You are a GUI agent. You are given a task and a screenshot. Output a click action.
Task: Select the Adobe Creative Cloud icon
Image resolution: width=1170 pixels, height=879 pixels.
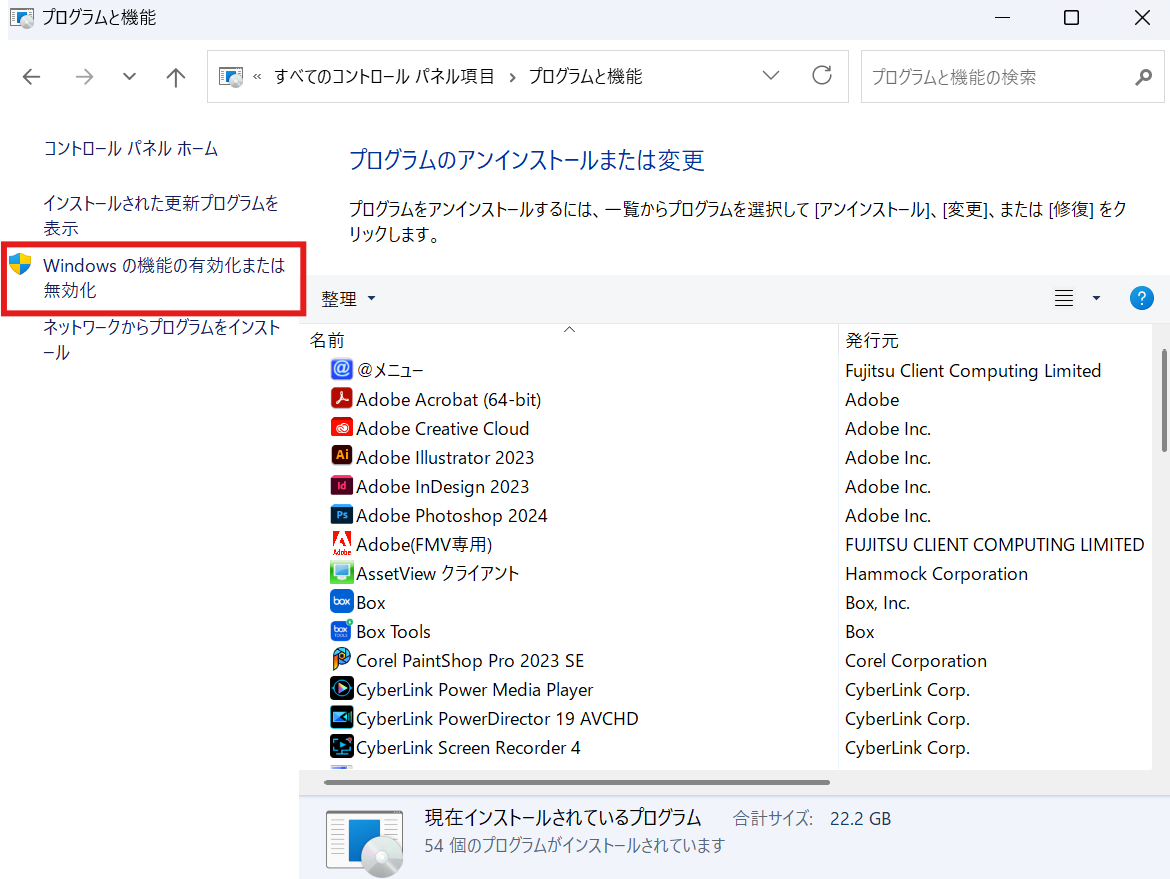tap(342, 428)
